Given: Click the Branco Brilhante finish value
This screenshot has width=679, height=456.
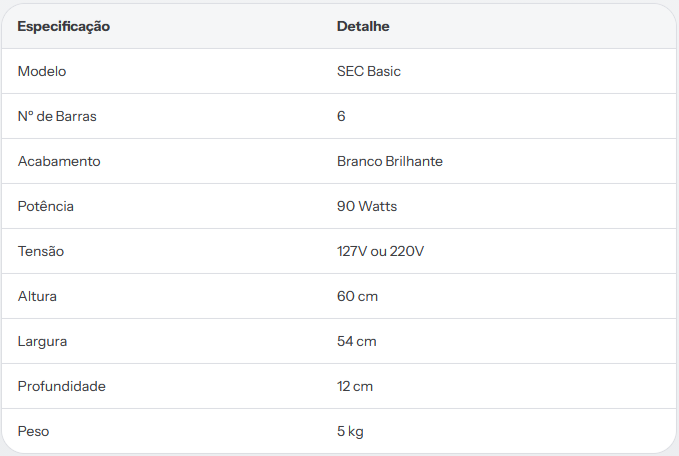Looking at the screenshot, I should 390,161.
